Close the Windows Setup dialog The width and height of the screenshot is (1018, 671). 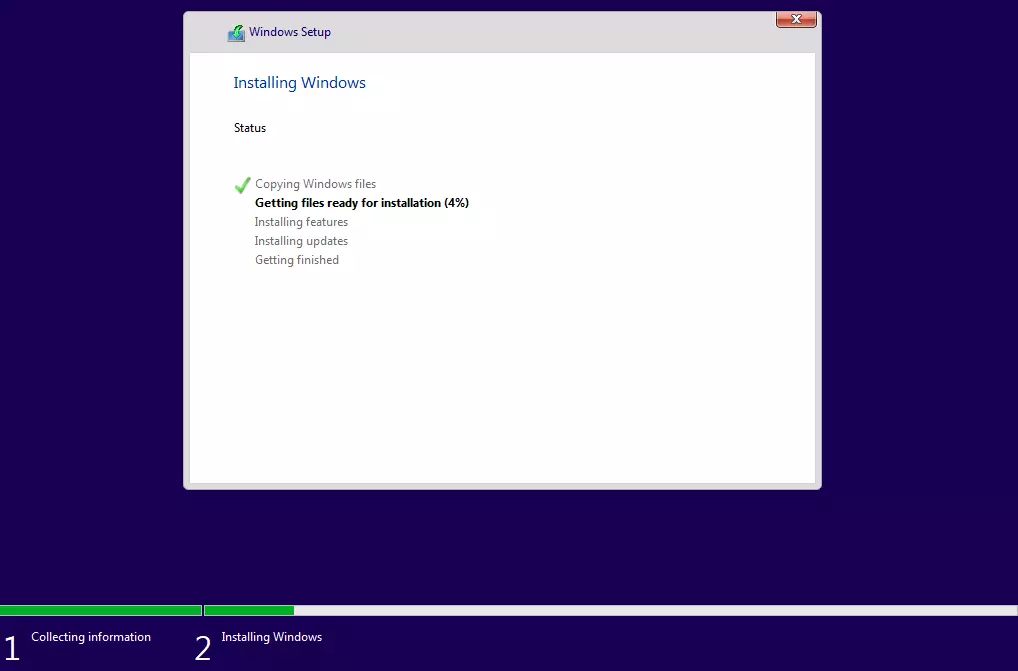796,19
